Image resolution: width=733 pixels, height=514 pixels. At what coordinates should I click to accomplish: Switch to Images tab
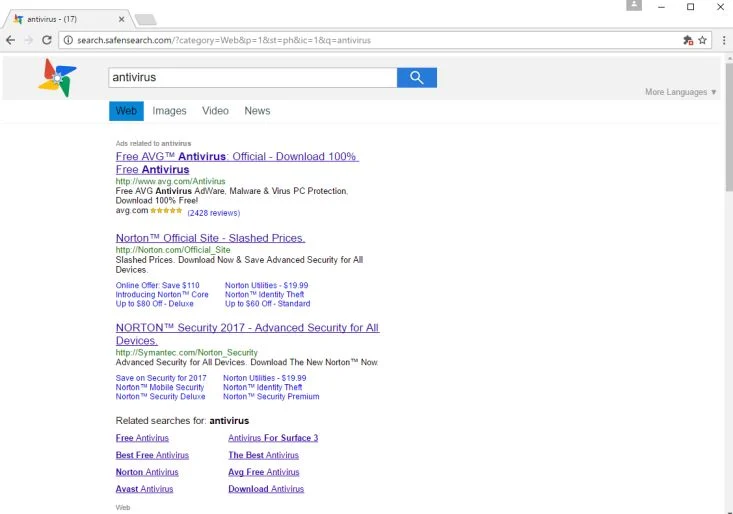click(169, 111)
